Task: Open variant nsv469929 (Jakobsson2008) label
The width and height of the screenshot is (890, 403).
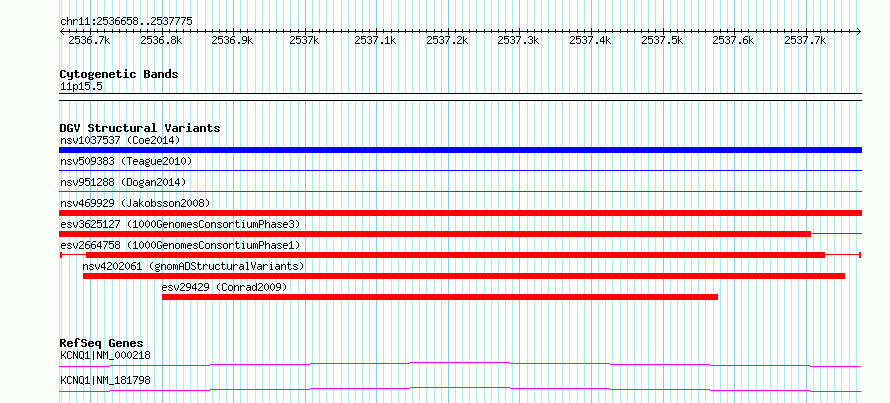Action: [x=135, y=203]
